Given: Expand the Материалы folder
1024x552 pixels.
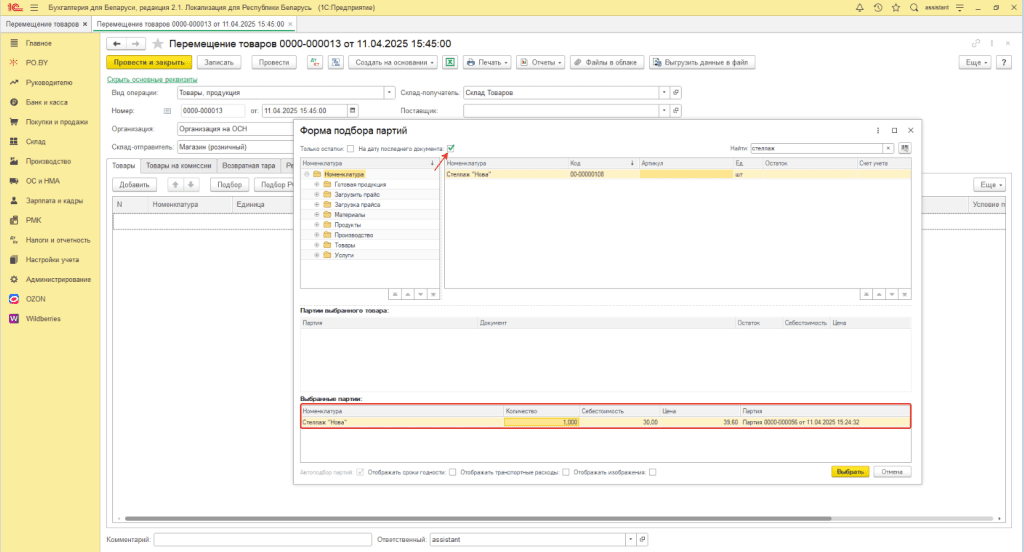Looking at the screenshot, I should [317, 215].
